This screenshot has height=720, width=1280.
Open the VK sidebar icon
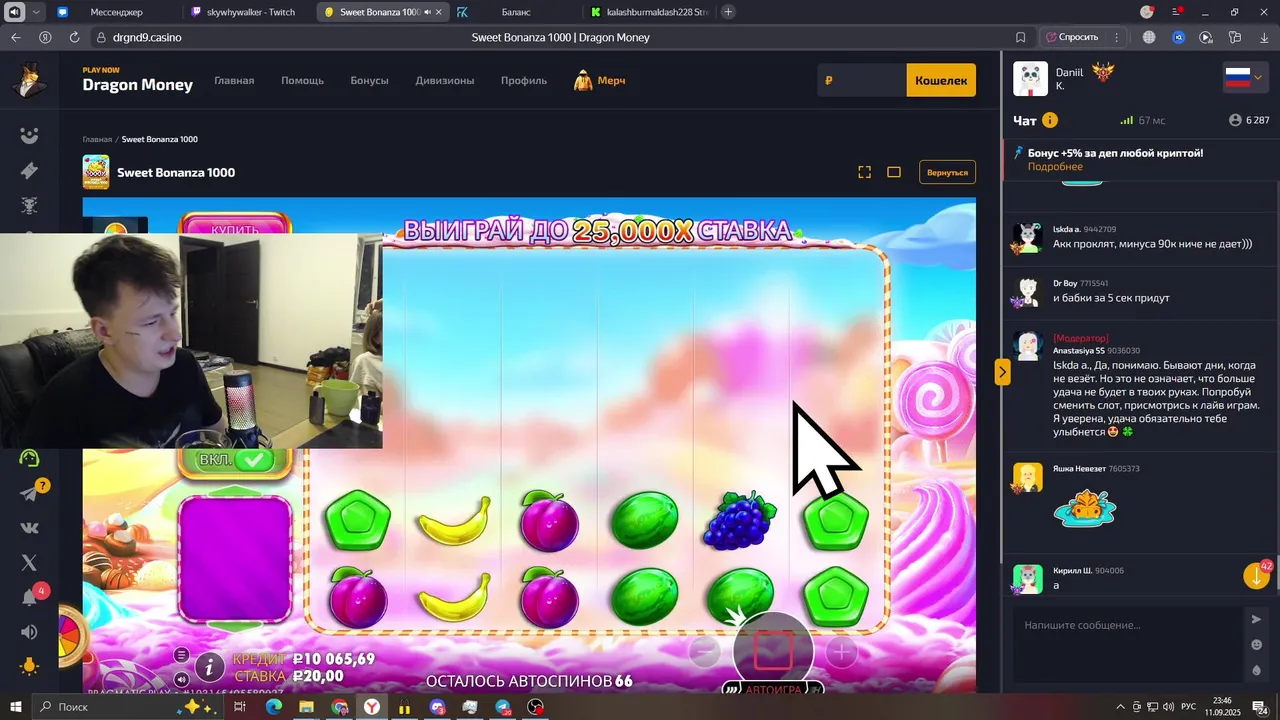pyautogui.click(x=29, y=528)
